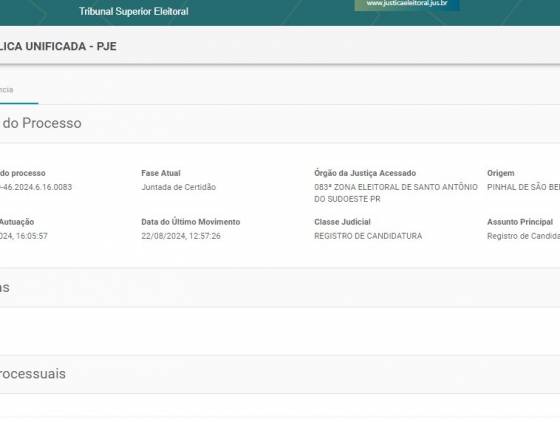
Task: Click the Classe Judicial field label
Action: 342,222
